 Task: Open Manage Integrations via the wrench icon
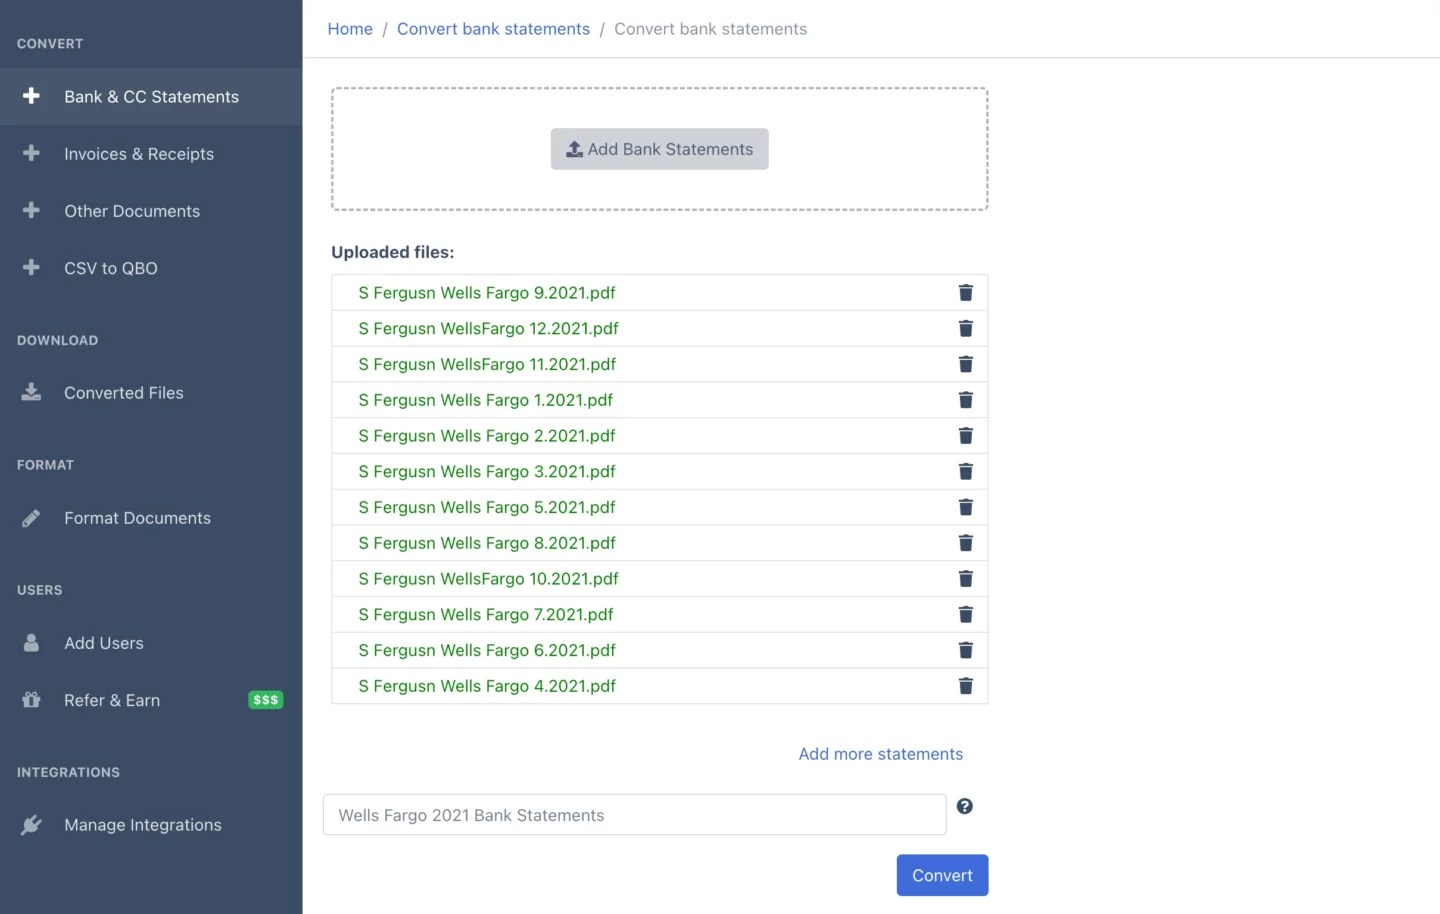(x=31, y=824)
